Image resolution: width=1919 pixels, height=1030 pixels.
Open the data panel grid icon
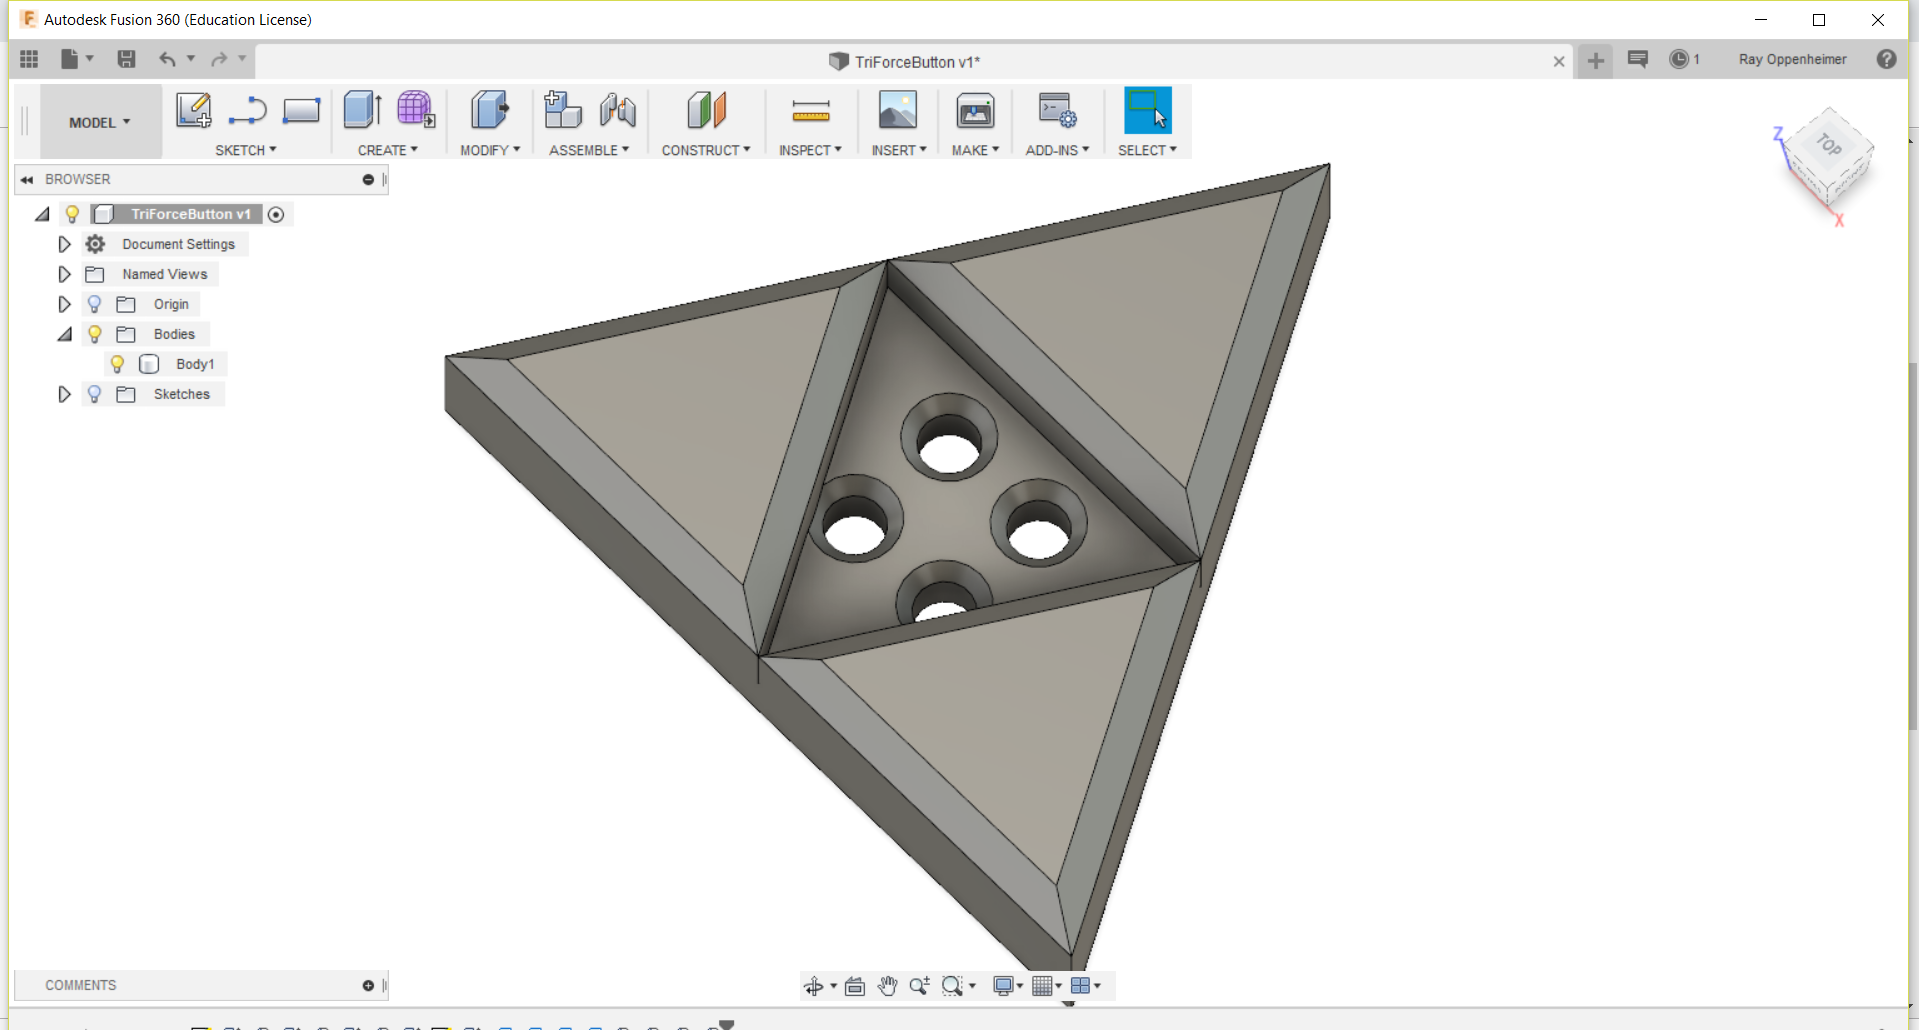(x=29, y=59)
